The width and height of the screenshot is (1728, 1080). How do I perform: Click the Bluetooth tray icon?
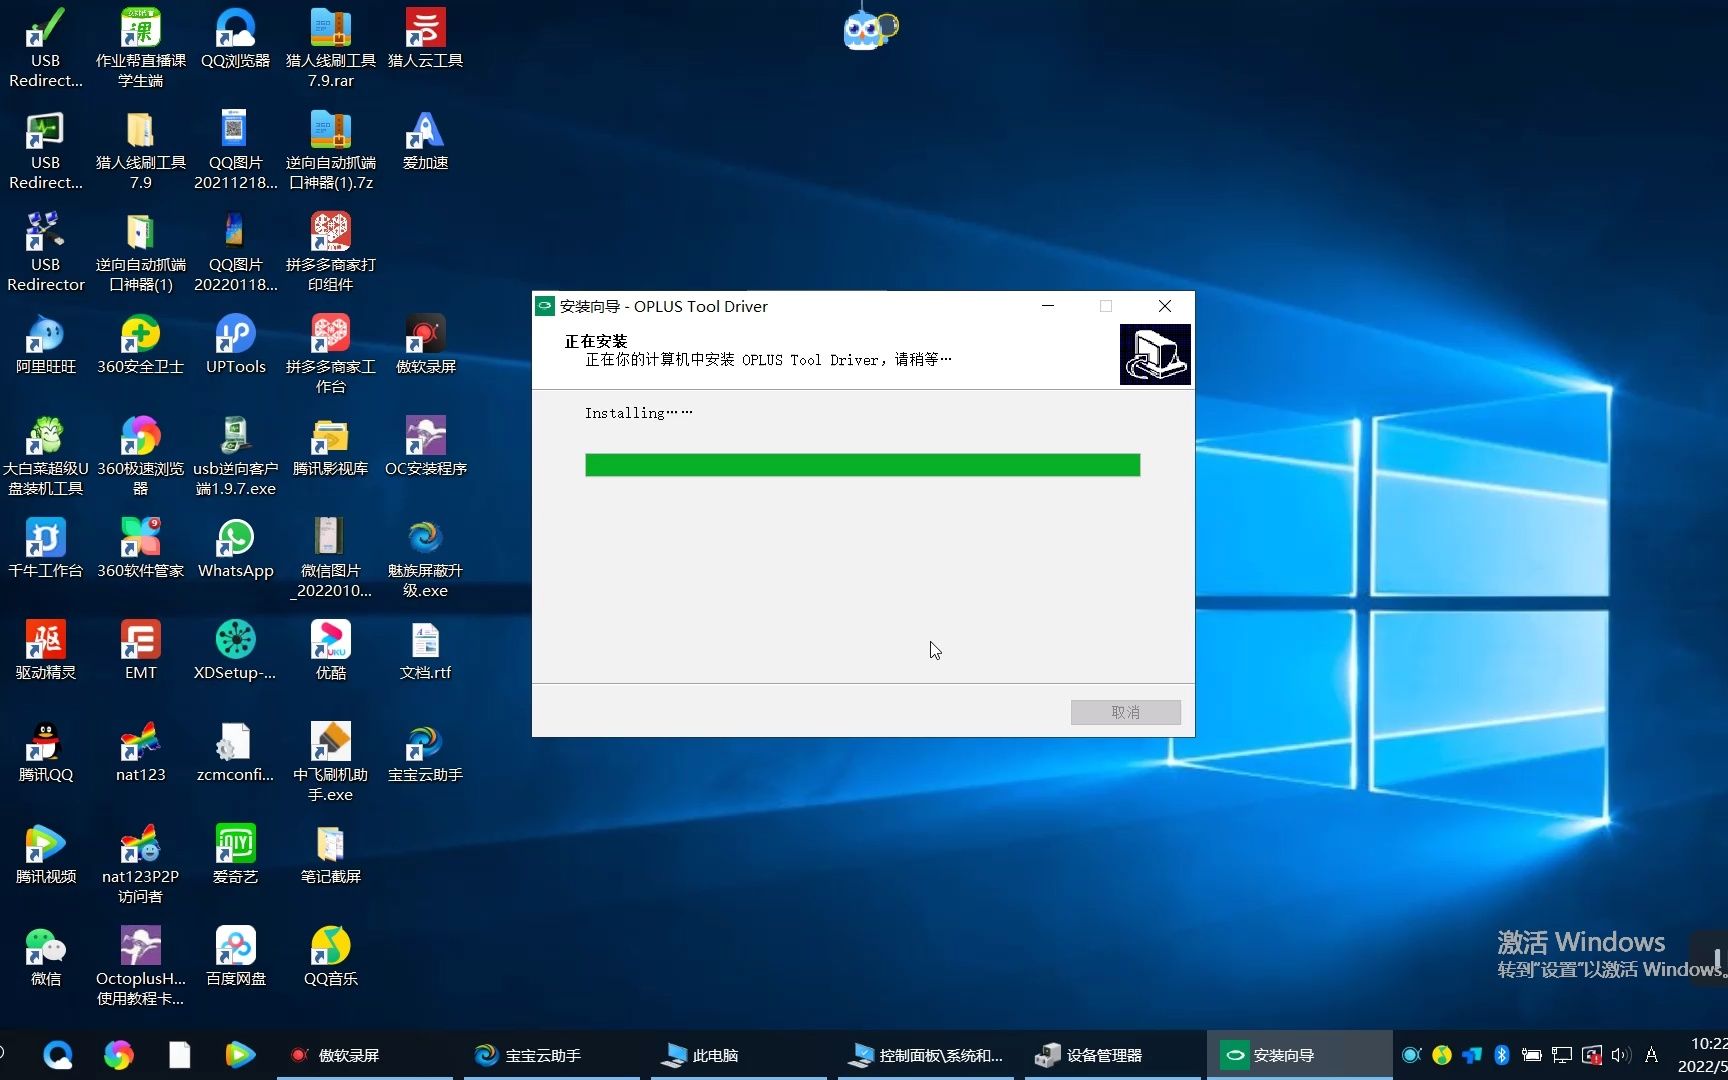1501,1055
